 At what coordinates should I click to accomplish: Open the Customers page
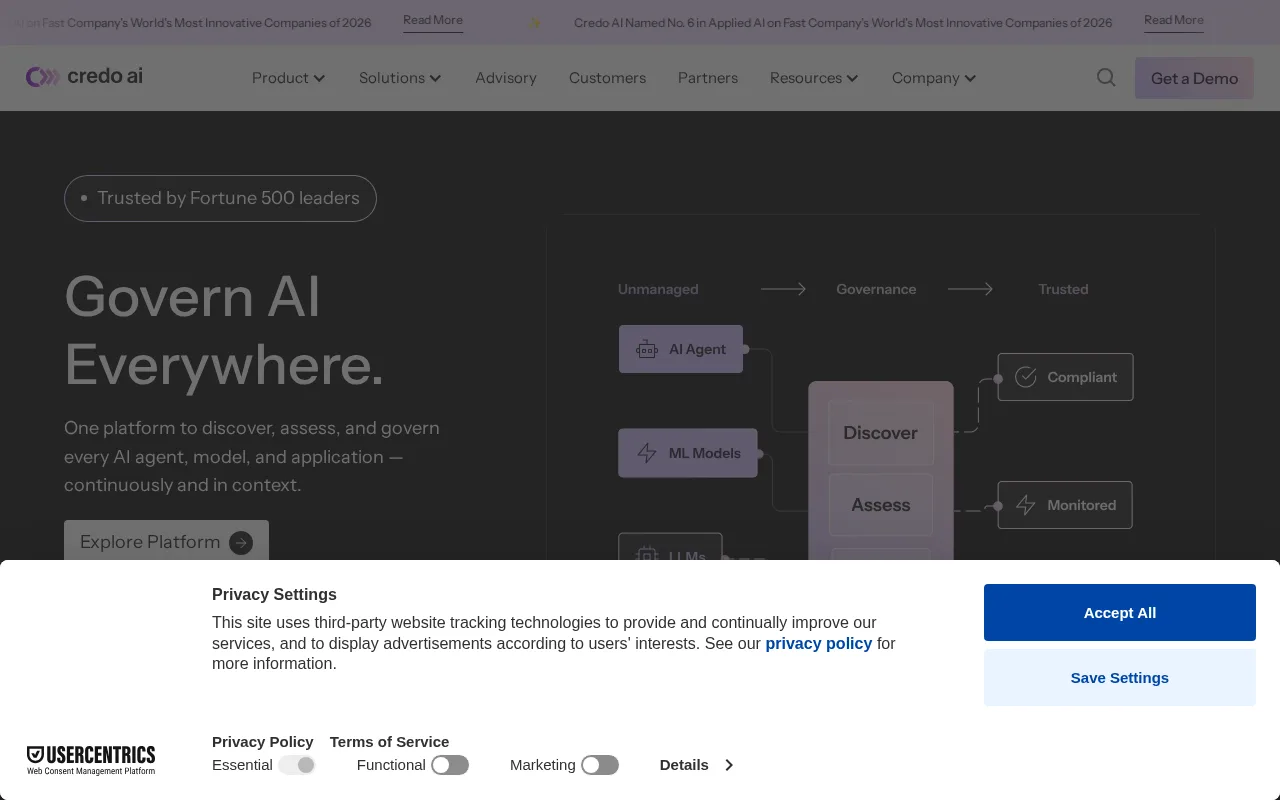pyautogui.click(x=607, y=77)
